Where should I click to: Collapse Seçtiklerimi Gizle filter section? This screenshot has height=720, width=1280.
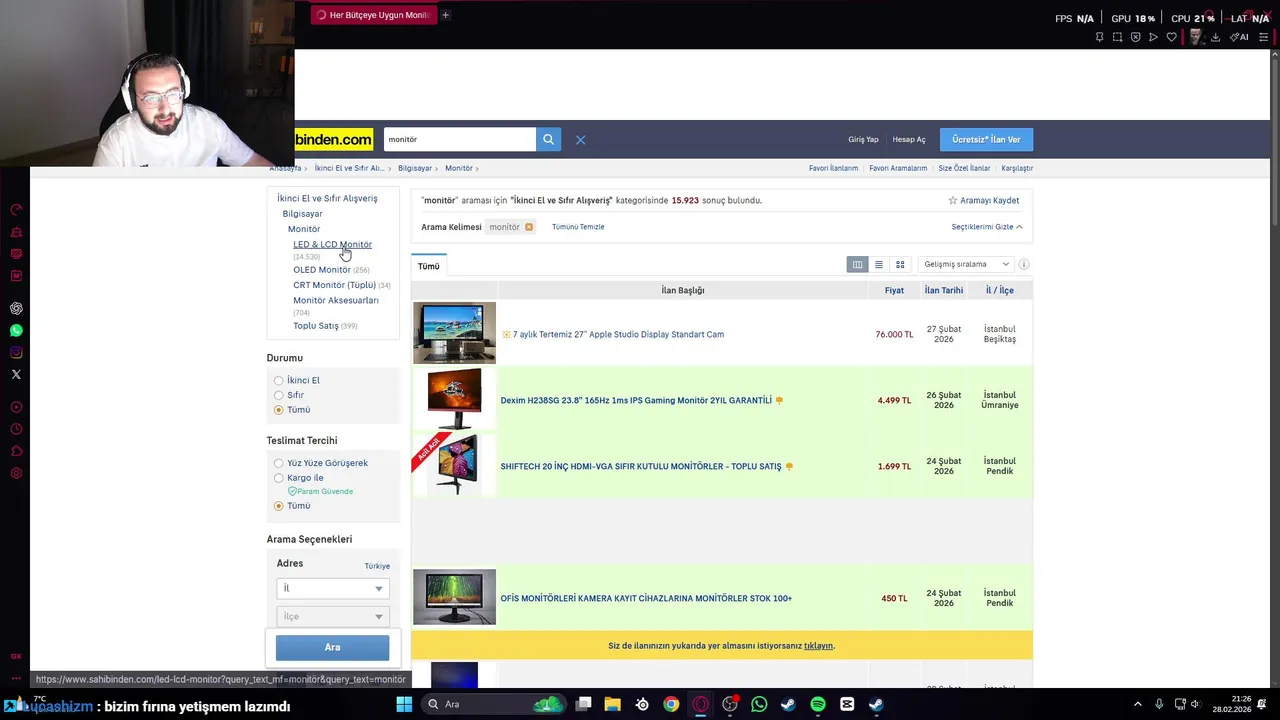coord(987,227)
